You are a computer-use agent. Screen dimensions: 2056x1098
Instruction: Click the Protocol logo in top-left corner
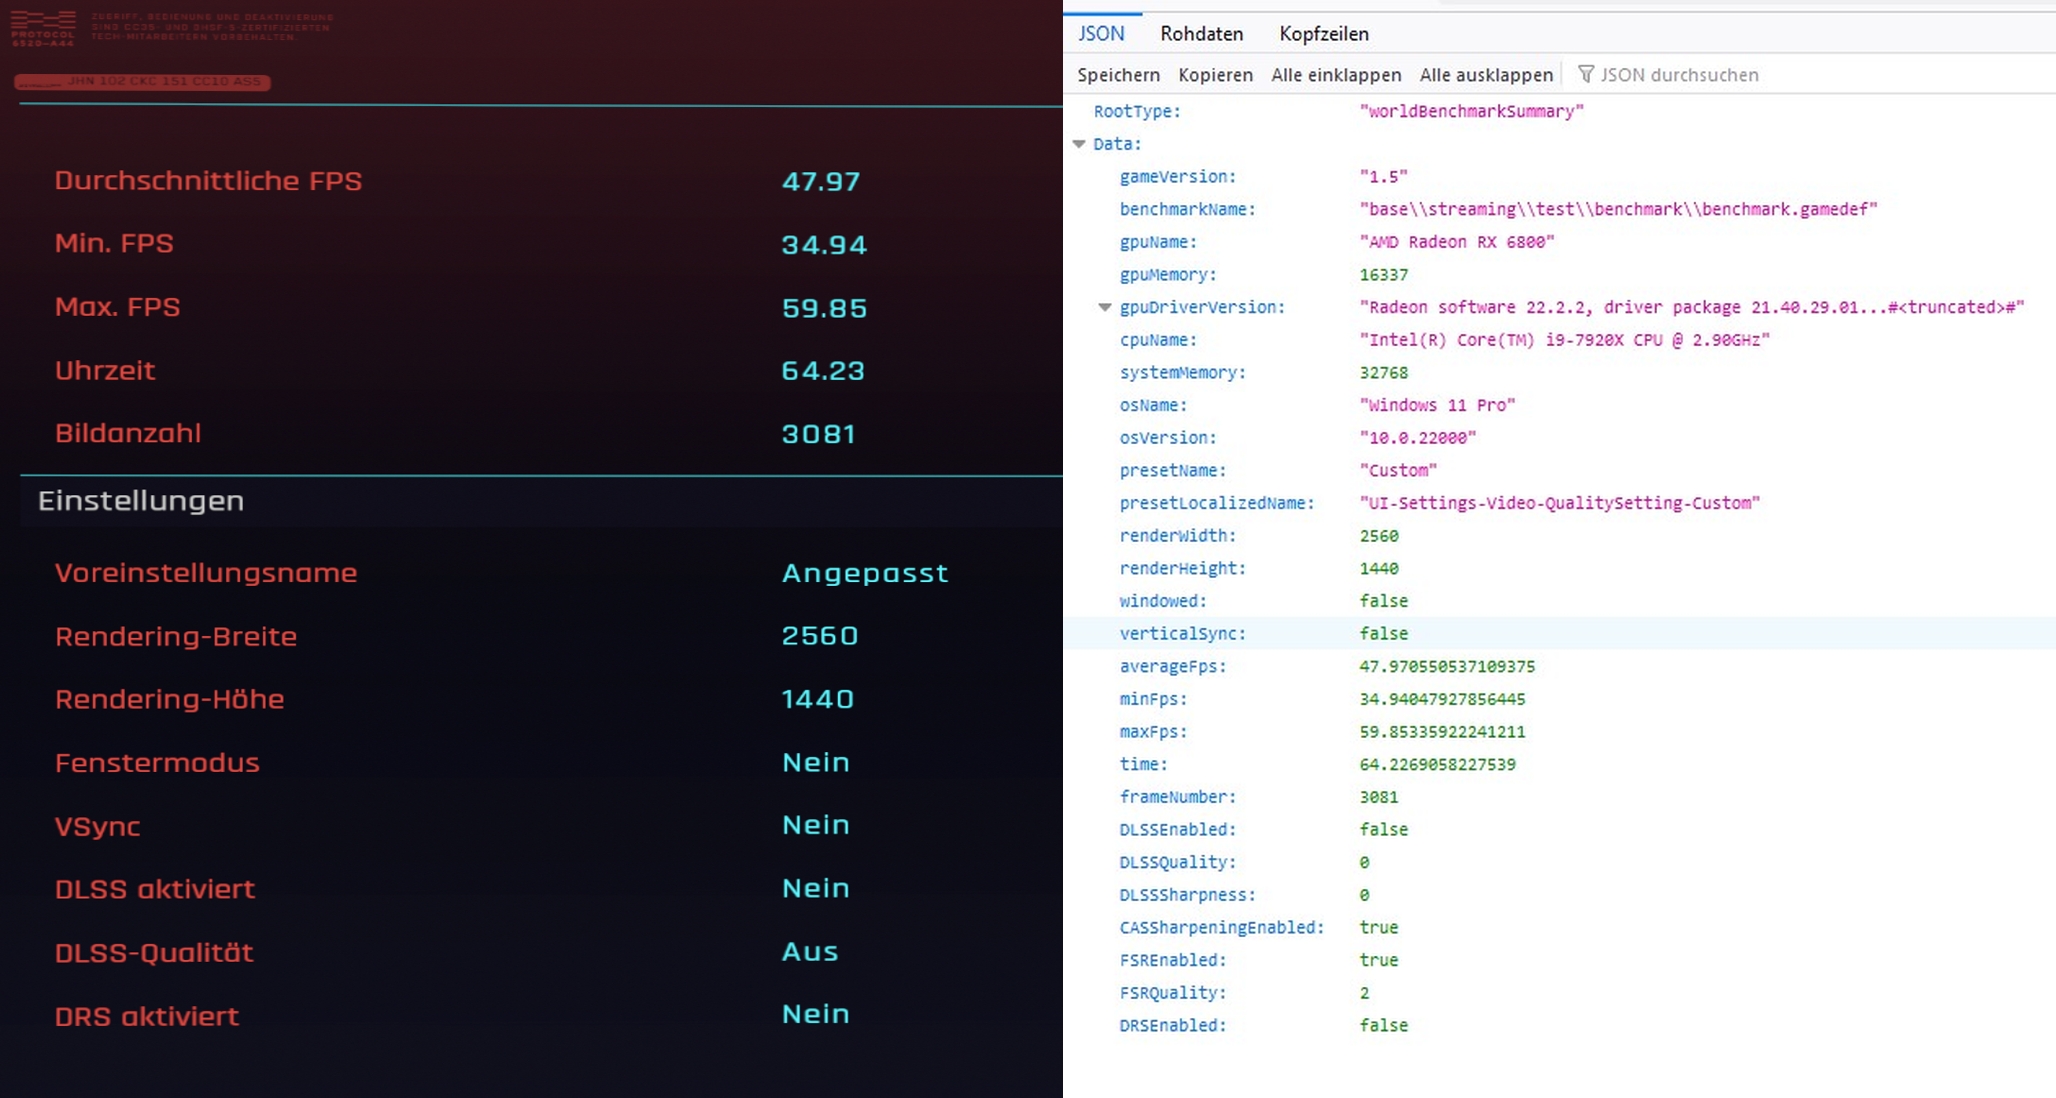(43, 28)
